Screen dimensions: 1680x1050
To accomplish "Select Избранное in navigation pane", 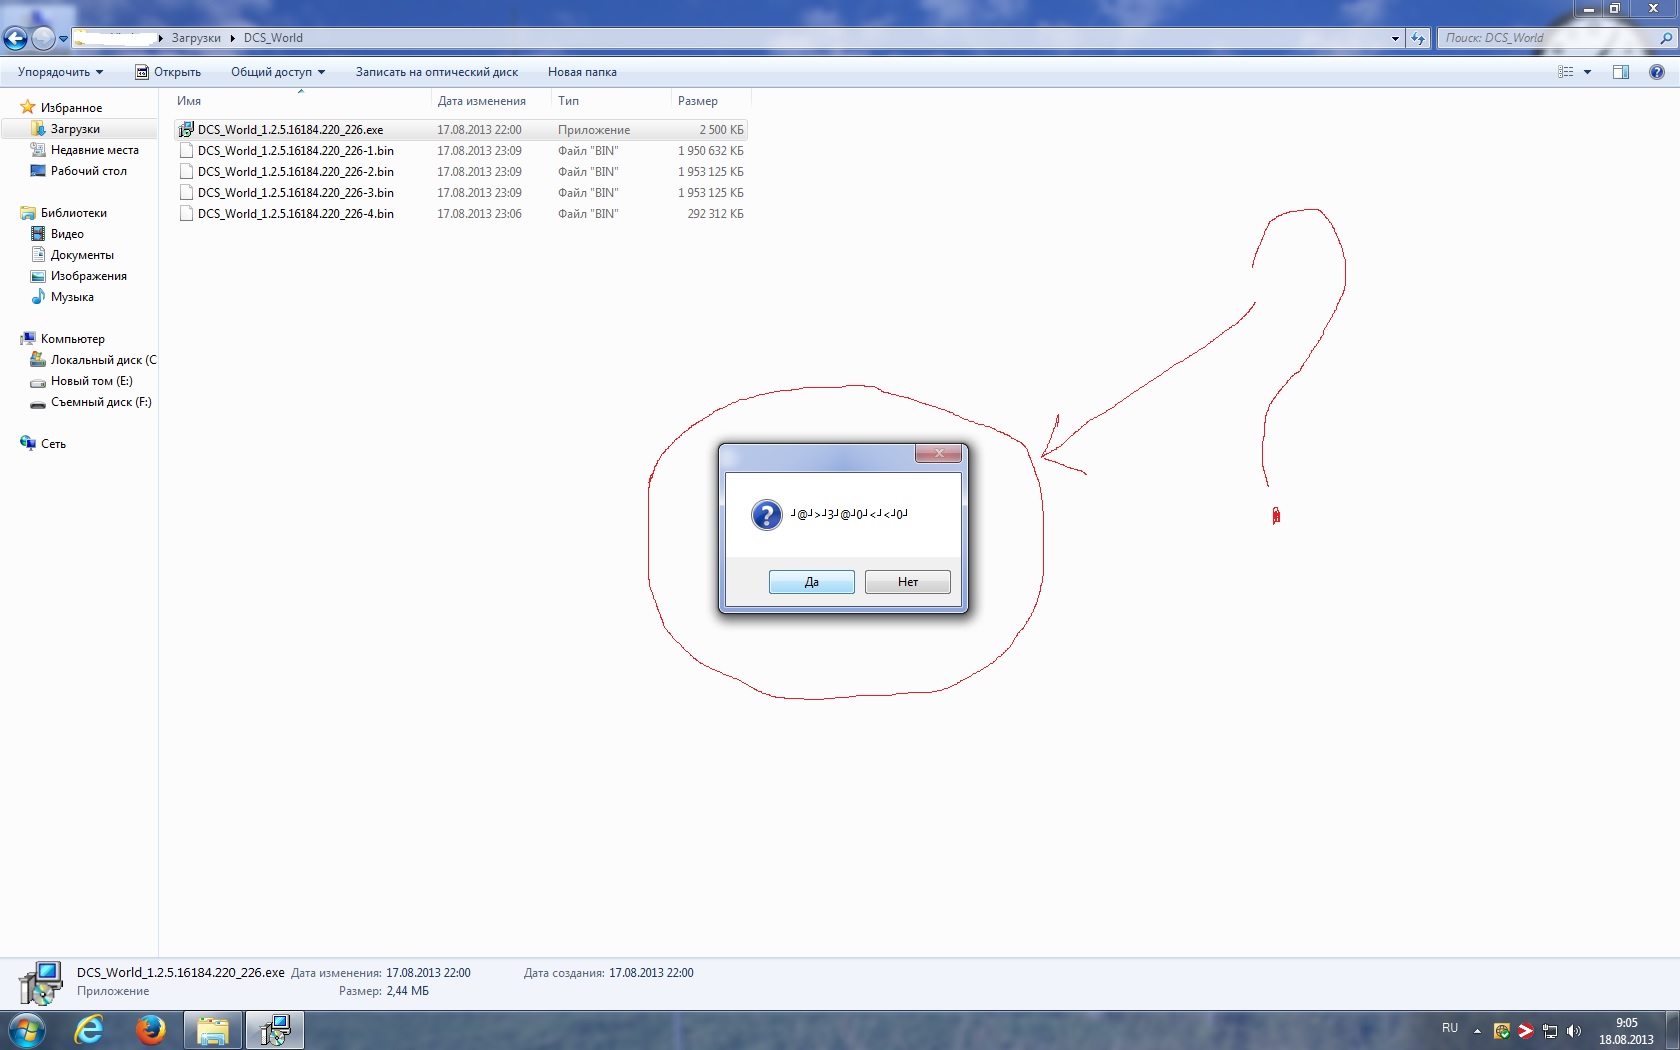I will pos(62,108).
